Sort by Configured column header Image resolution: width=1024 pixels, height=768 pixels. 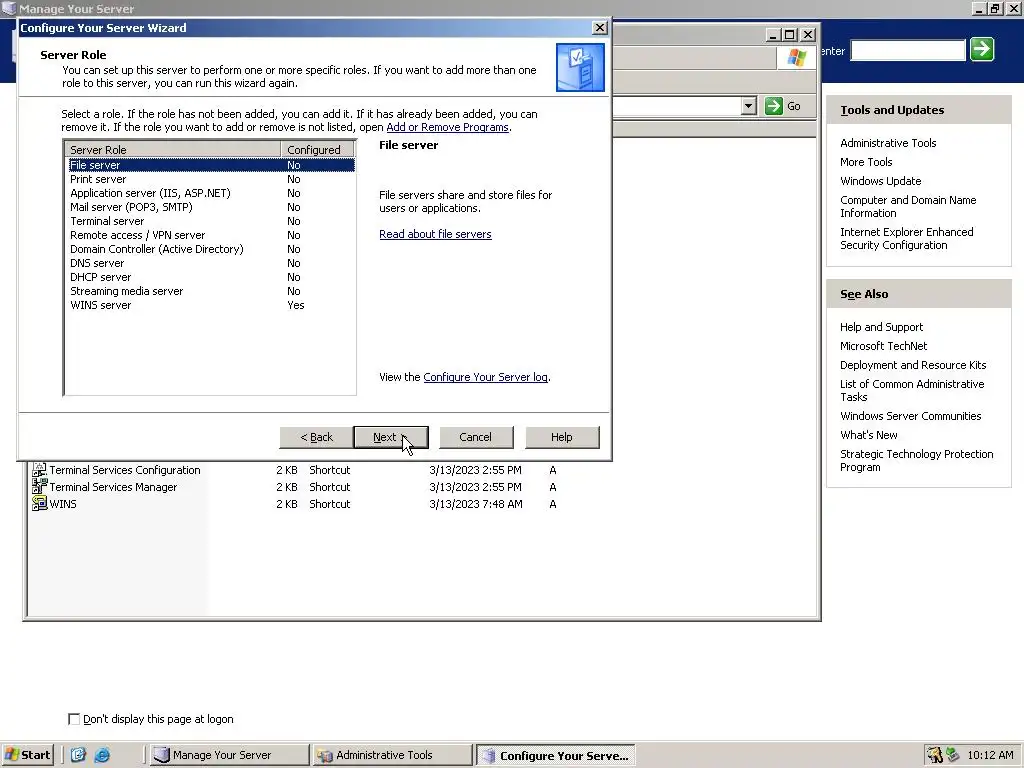pyautogui.click(x=317, y=150)
